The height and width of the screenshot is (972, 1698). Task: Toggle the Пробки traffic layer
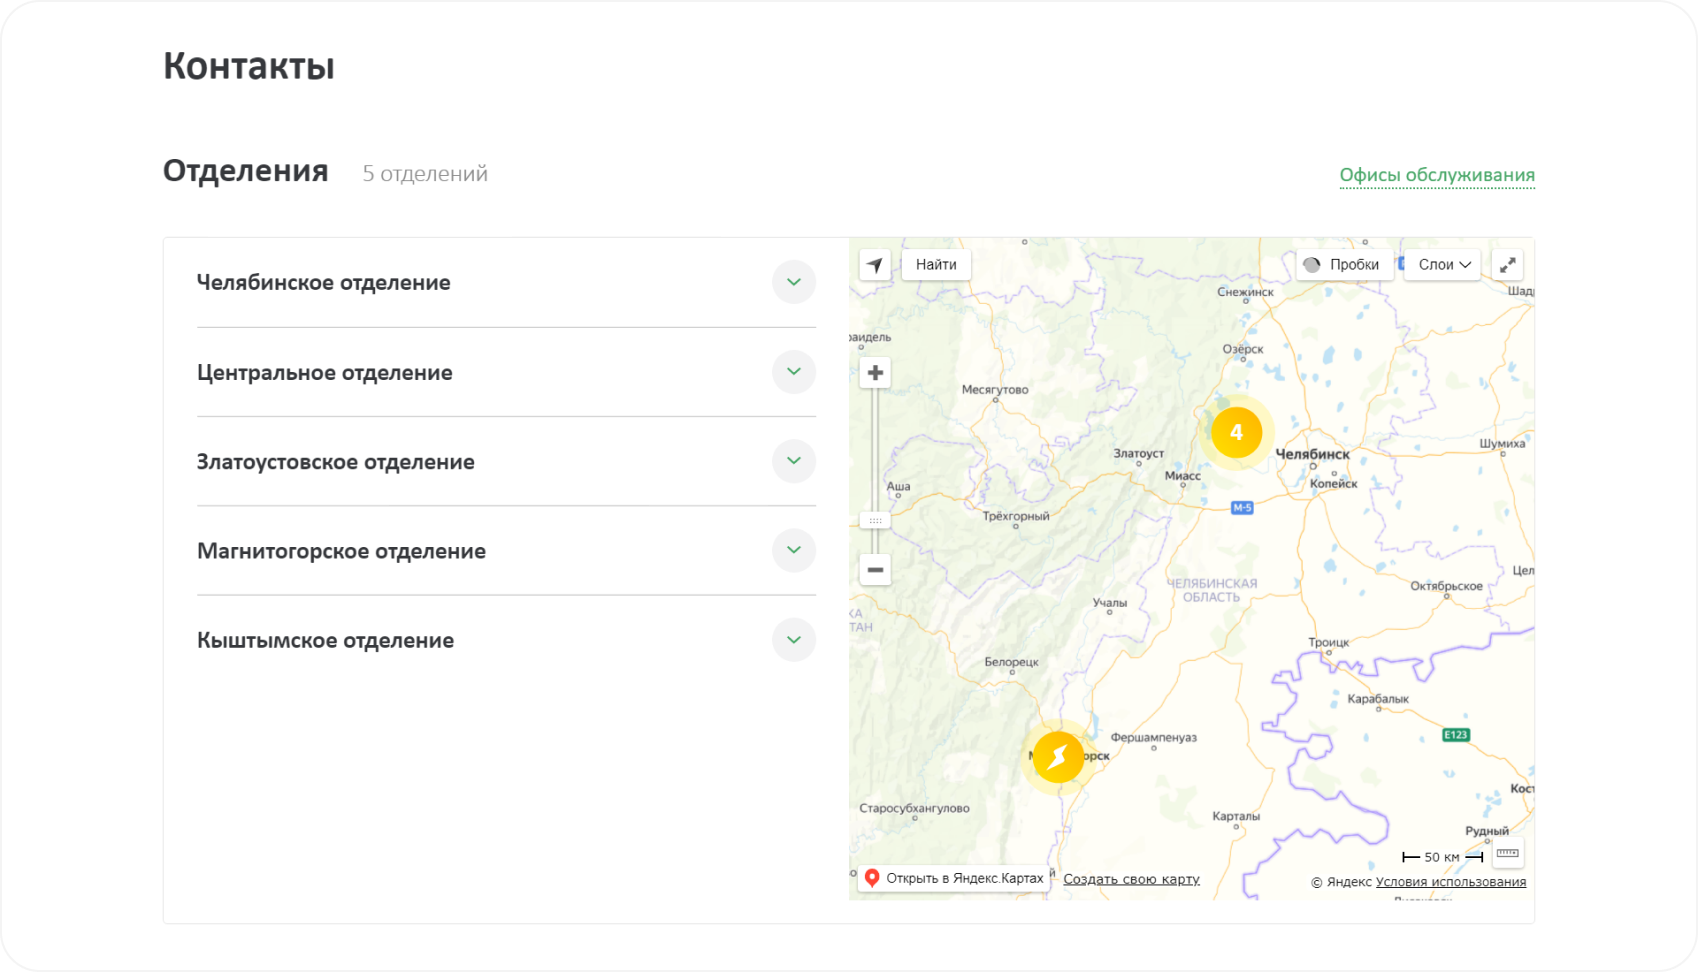click(1343, 265)
